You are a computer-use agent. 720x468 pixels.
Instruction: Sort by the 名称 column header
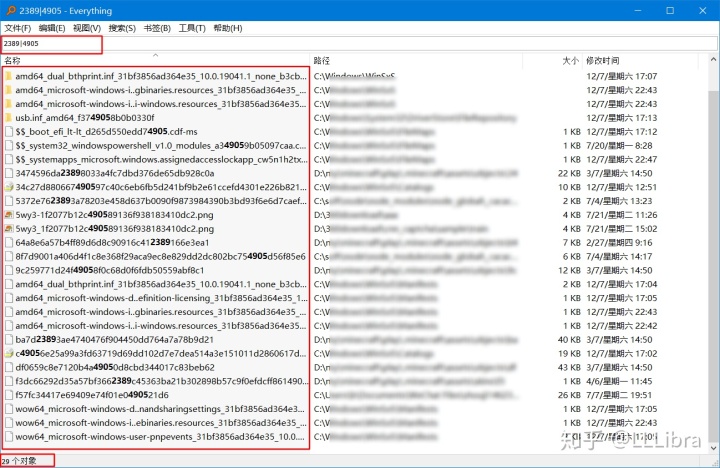[155, 60]
